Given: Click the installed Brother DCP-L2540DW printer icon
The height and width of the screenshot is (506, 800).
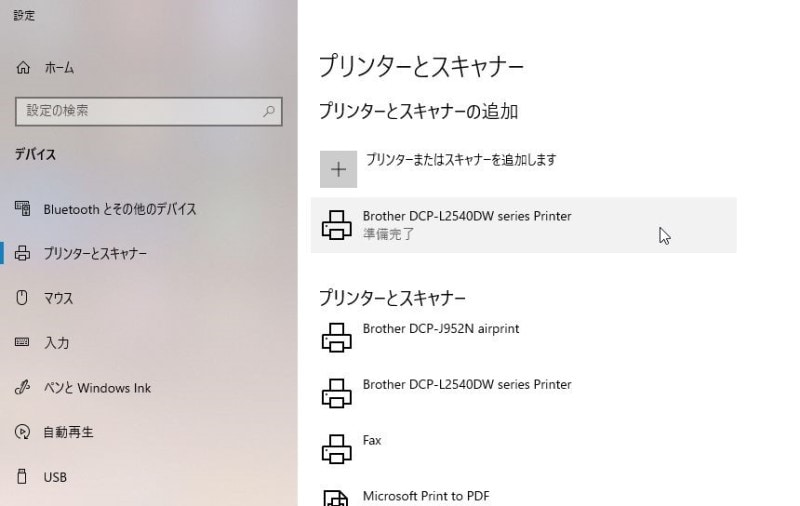Looking at the screenshot, I should tap(337, 393).
